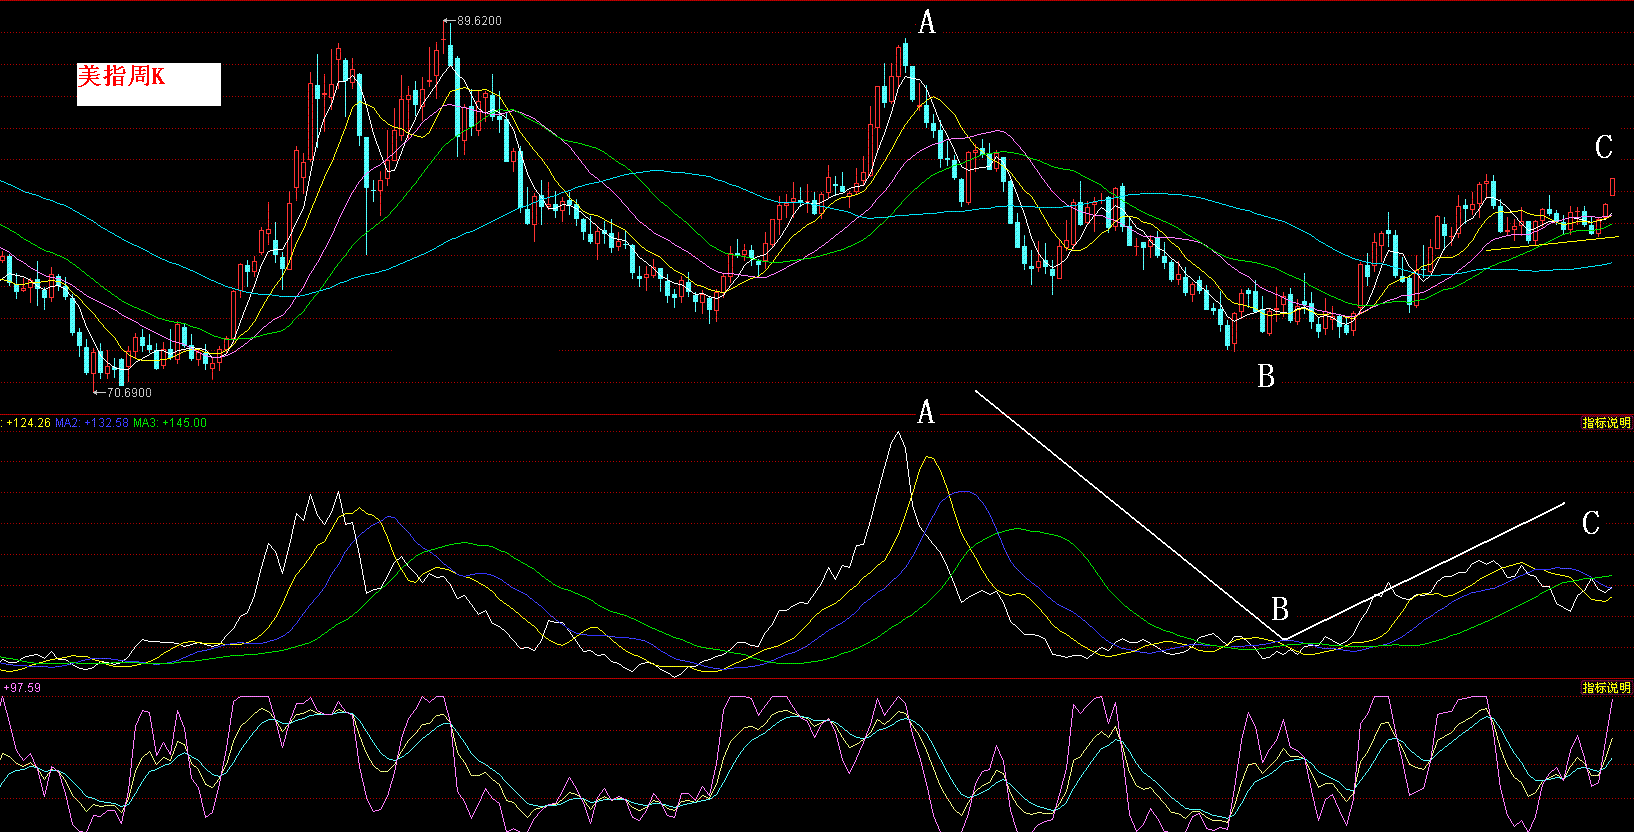The height and width of the screenshot is (832, 1634).
Task: Open 指标说明 for the bottom oscillator panel
Action: [1606, 688]
